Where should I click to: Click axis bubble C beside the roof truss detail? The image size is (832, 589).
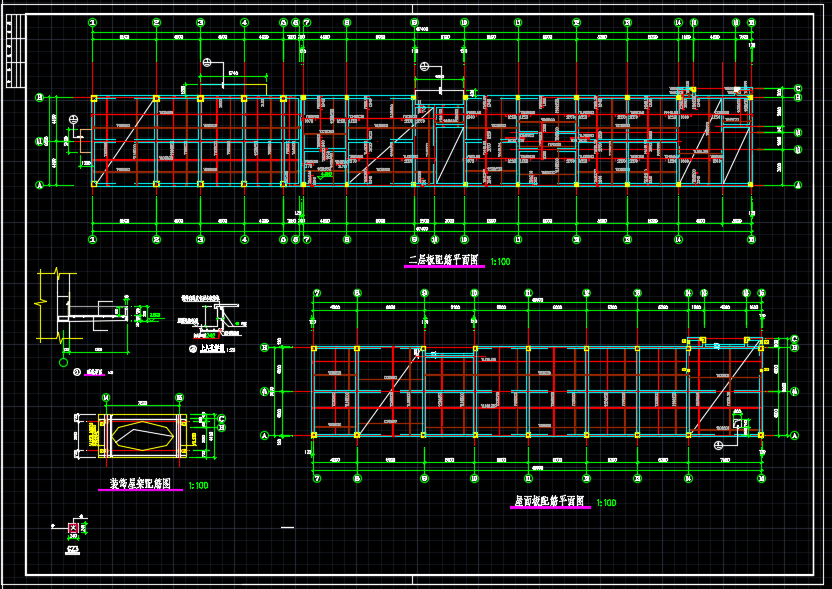pos(222,419)
